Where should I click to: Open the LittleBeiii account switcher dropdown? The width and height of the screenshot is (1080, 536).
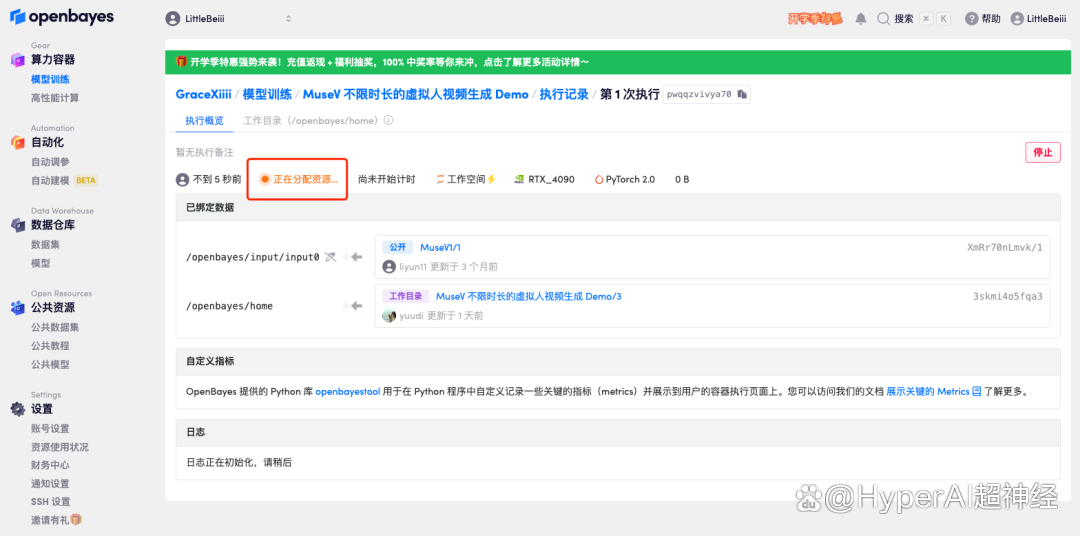pos(229,19)
